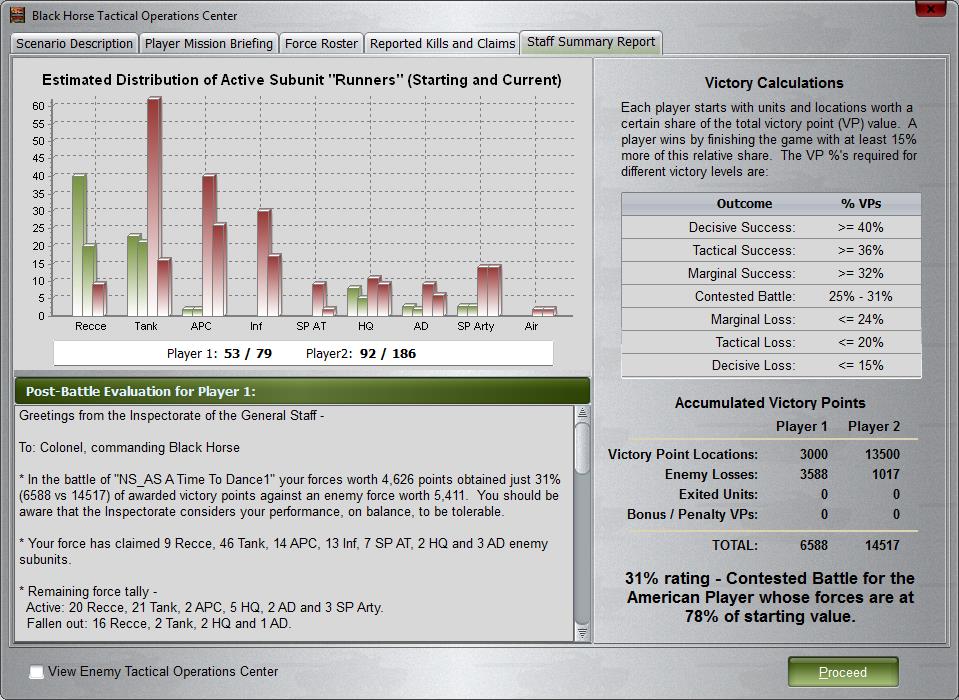Click the evaluation scrollbar down arrow
The width and height of the screenshot is (959, 700).
582,633
